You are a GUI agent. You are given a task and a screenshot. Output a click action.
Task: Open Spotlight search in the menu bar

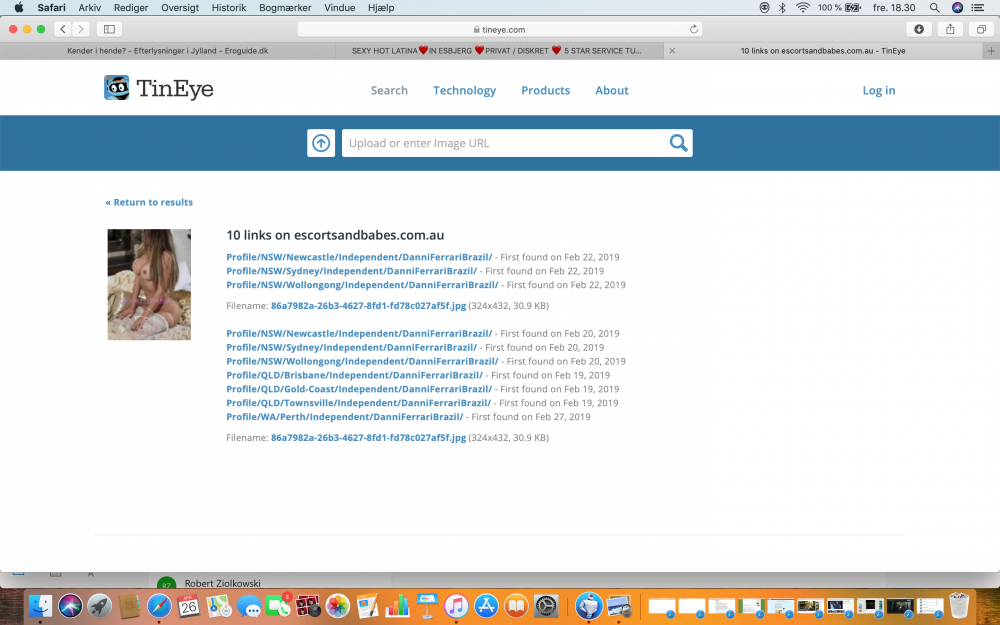pyautogui.click(x=934, y=8)
